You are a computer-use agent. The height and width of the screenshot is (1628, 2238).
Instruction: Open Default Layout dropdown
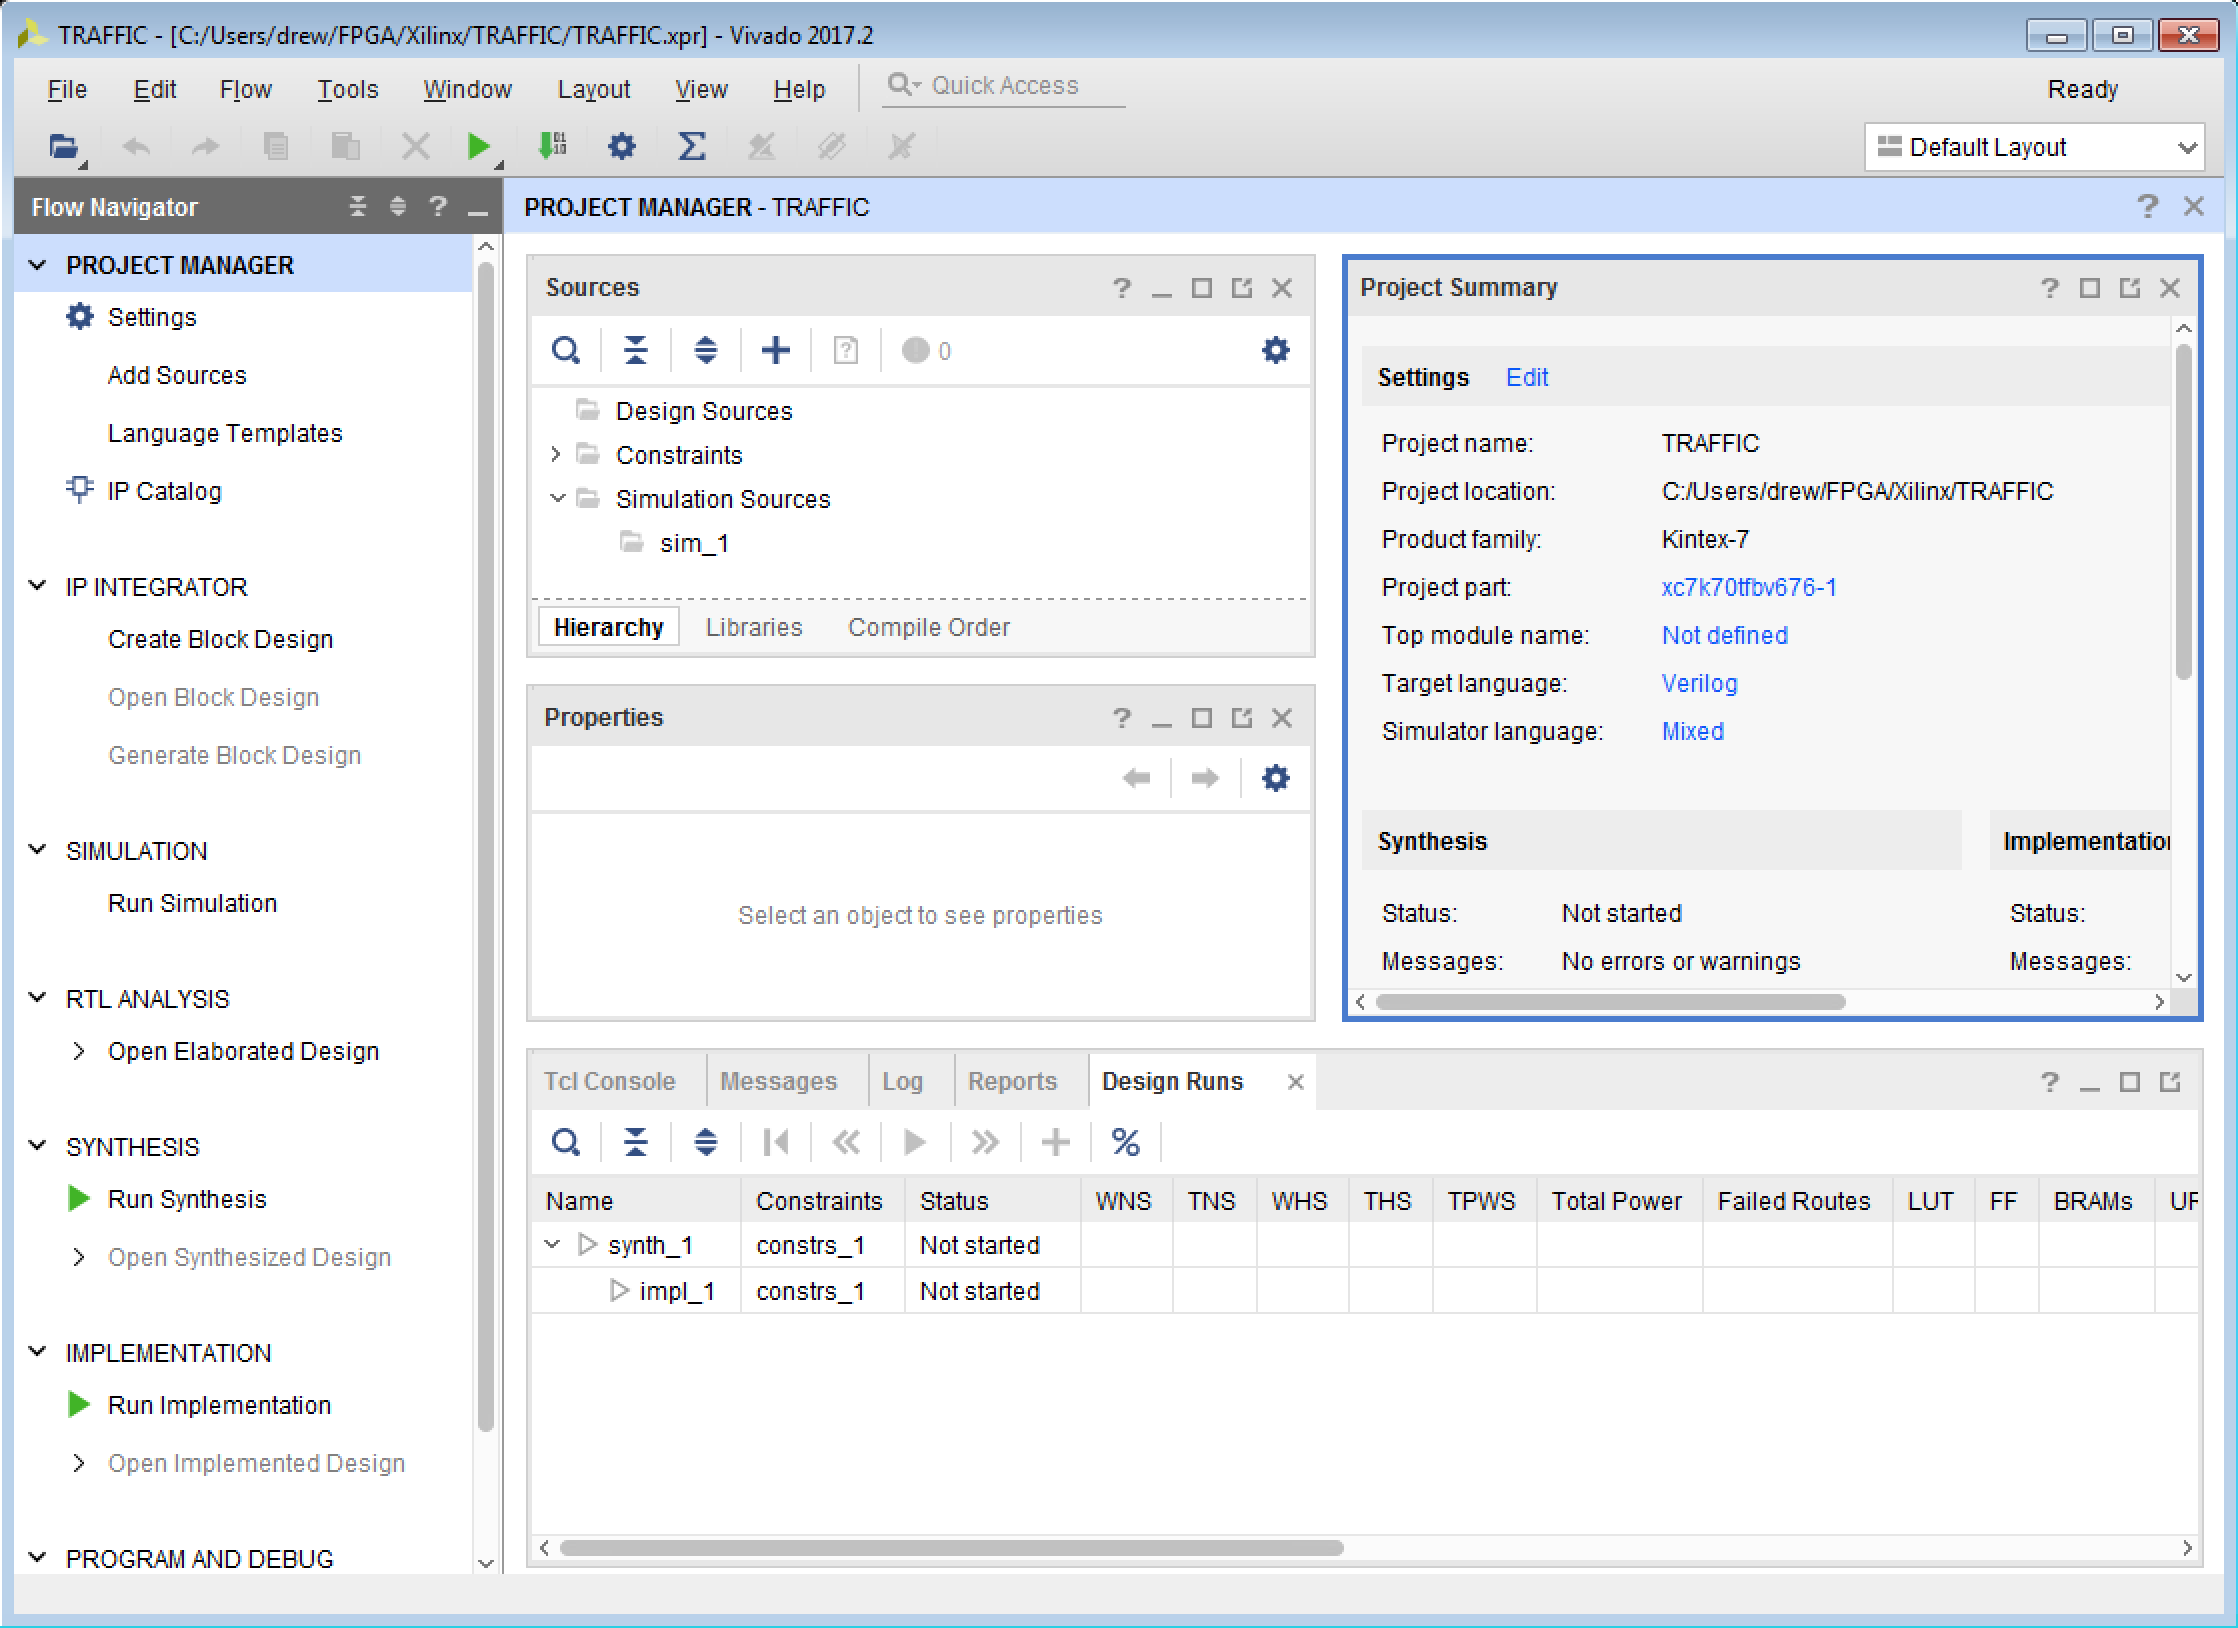[x=2034, y=148]
